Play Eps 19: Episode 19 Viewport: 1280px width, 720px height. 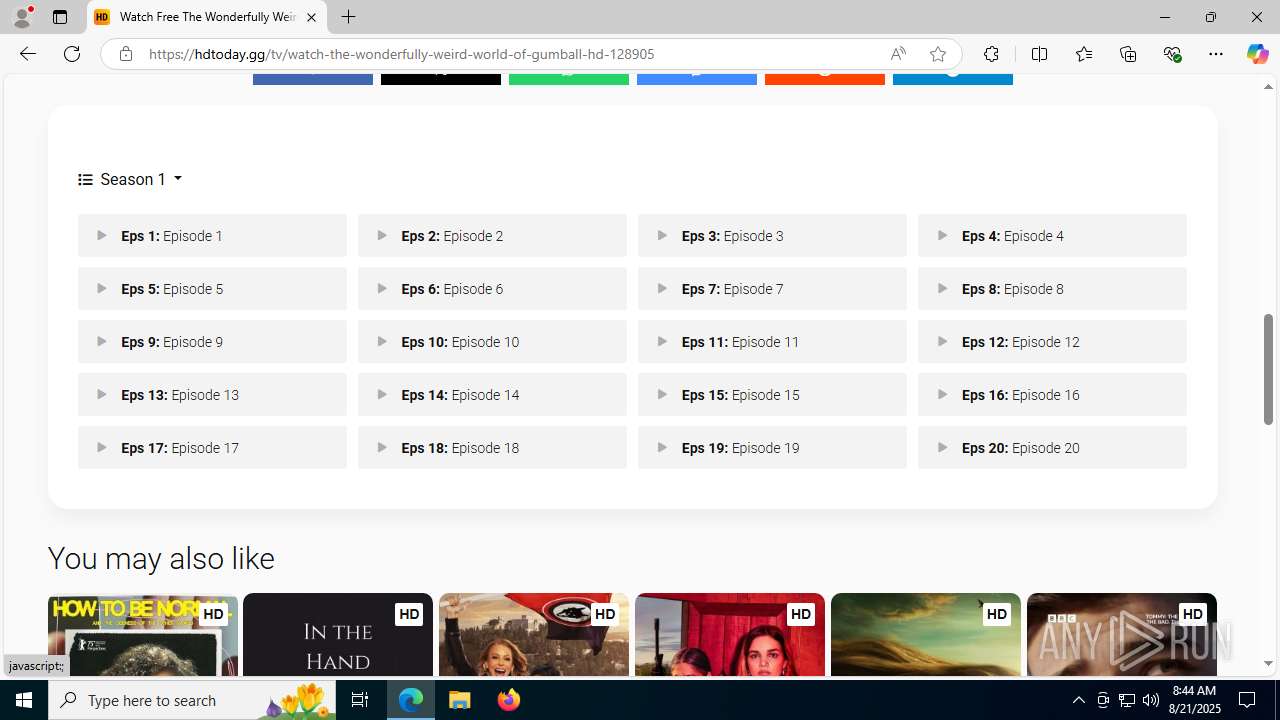click(x=772, y=448)
